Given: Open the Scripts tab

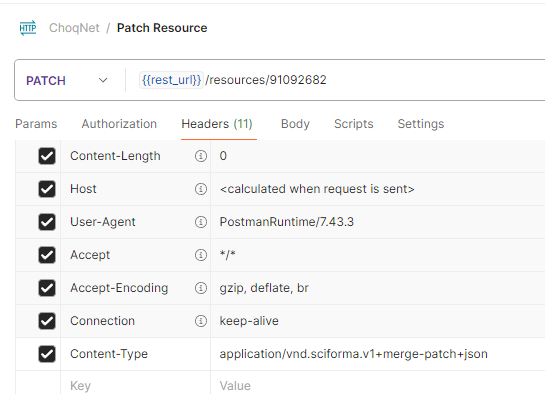Looking at the screenshot, I should [353, 124].
